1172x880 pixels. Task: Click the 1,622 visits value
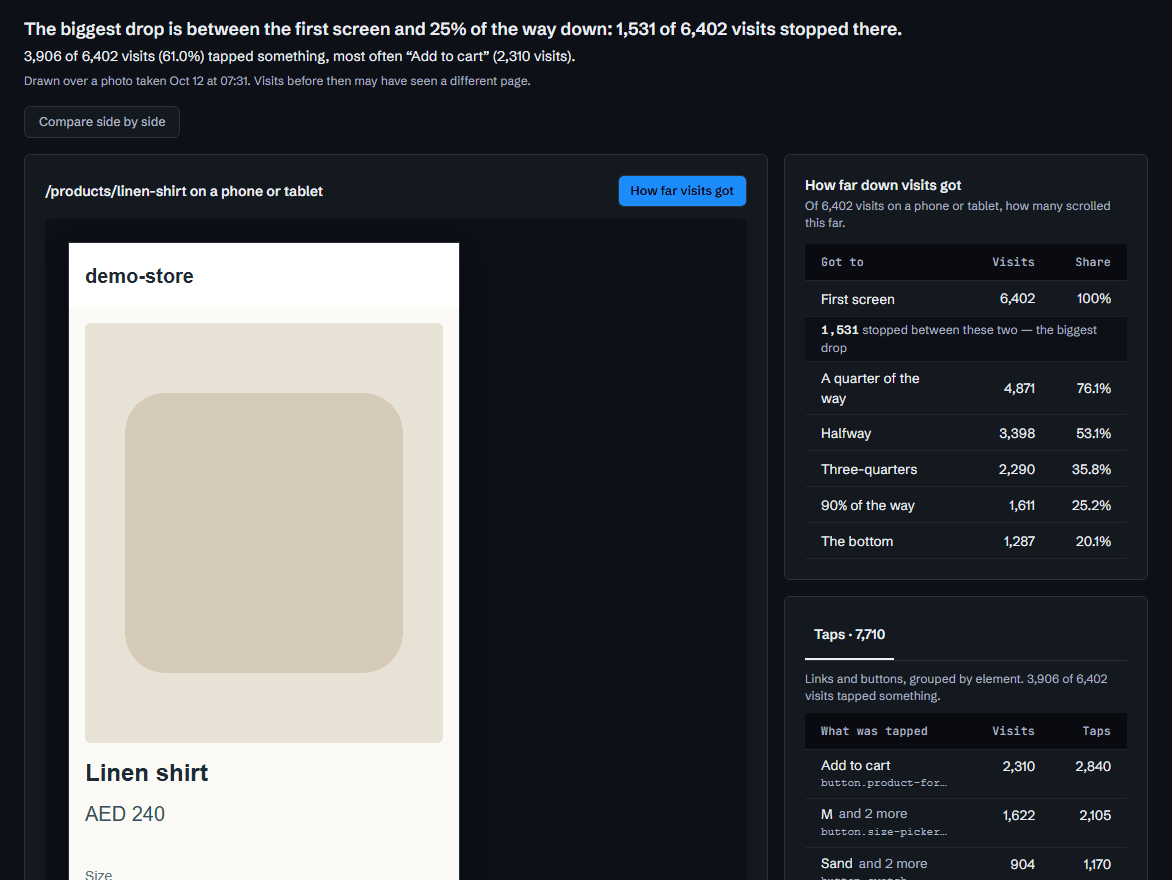pos(1019,815)
